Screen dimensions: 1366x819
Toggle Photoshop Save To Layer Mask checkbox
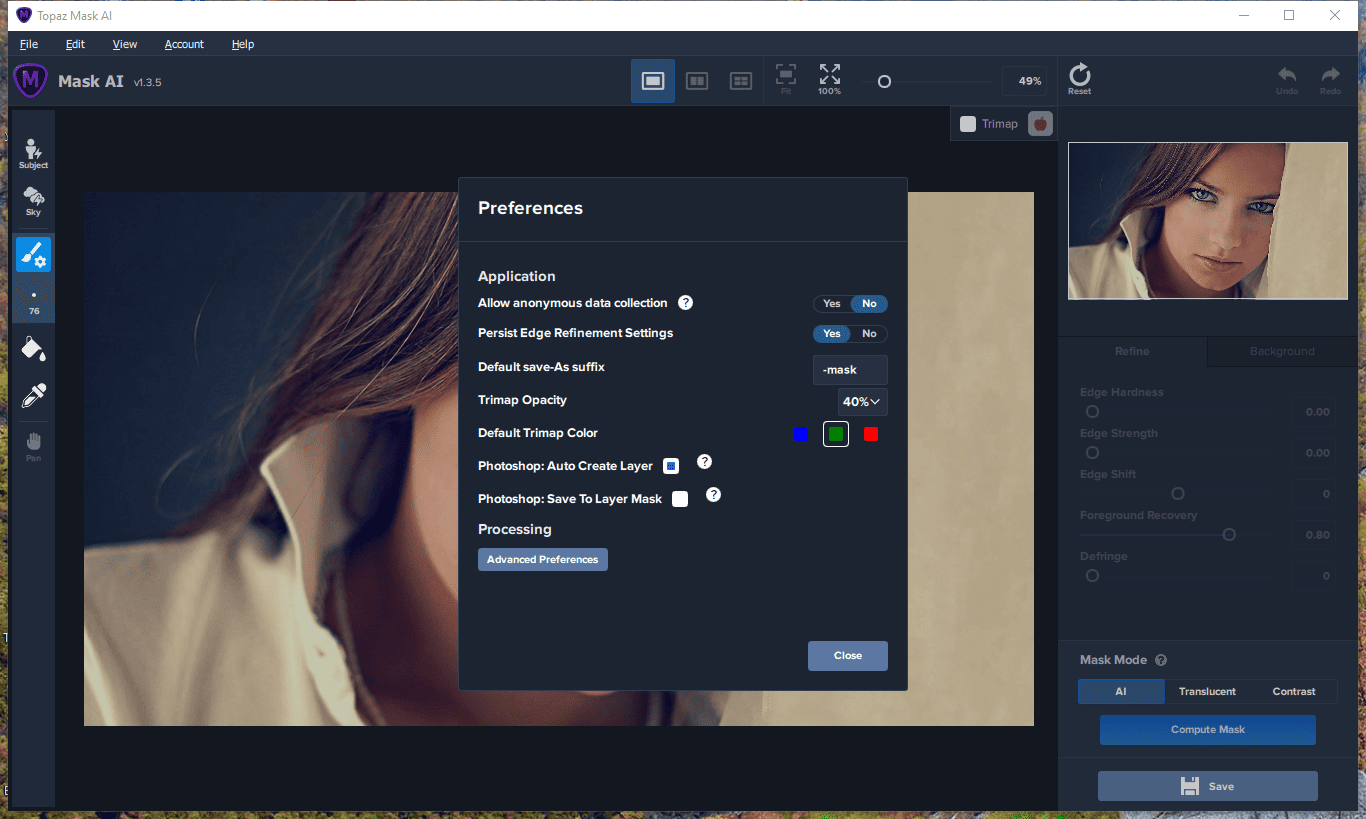click(680, 499)
